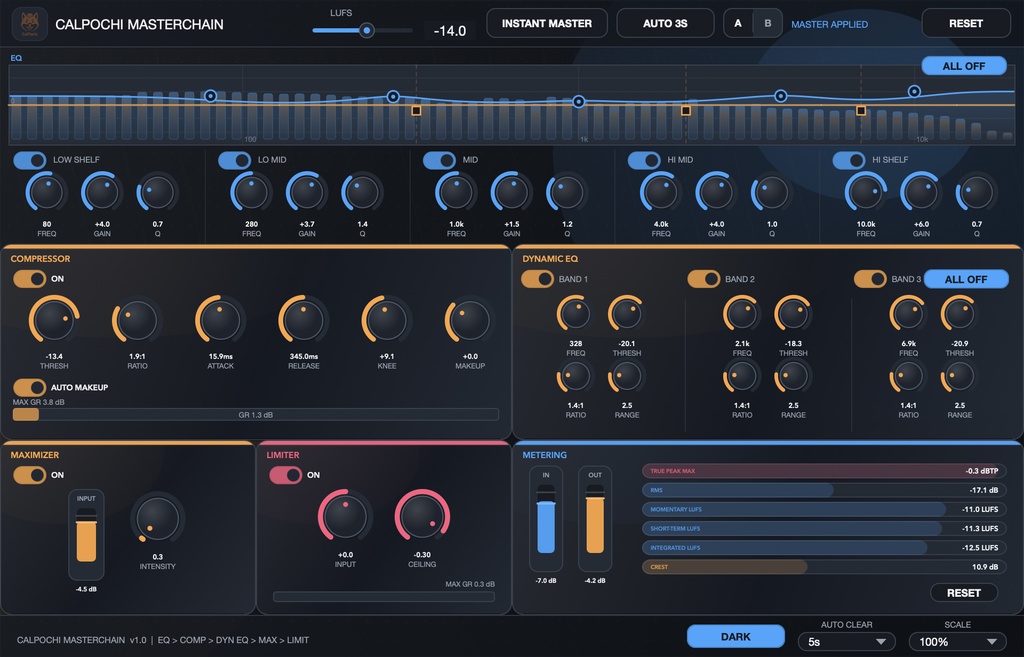Viewport: 1024px width, 657px height.
Task: Turn off the Maximizer ON switch
Action: click(x=29, y=475)
